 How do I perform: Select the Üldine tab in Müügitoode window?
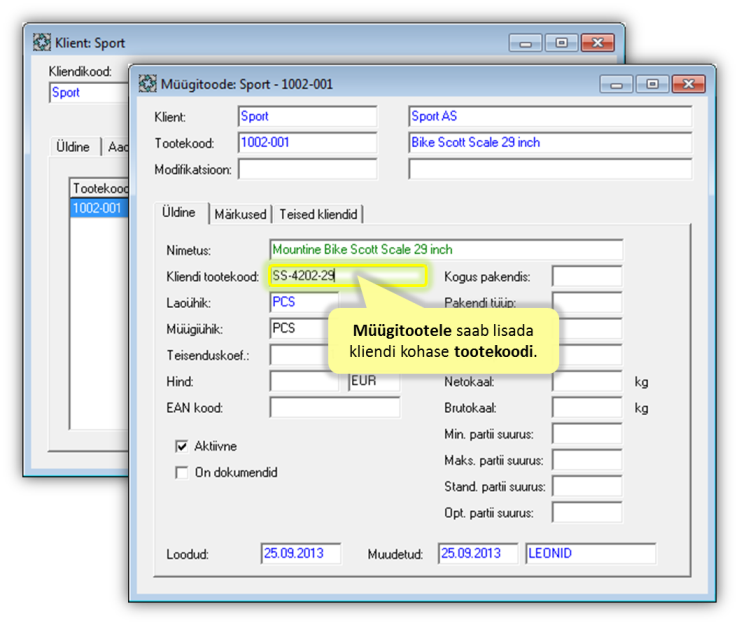pos(179,213)
